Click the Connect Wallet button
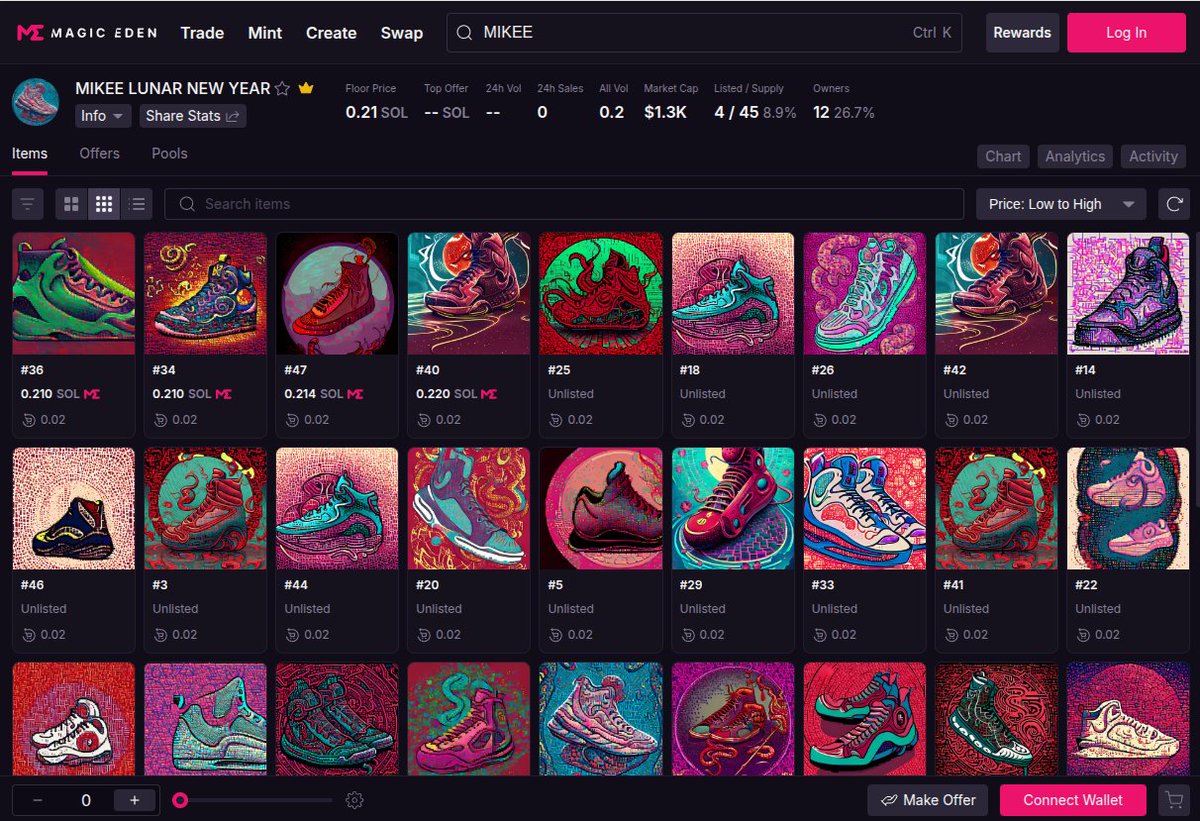This screenshot has width=1200, height=821. [1073, 800]
